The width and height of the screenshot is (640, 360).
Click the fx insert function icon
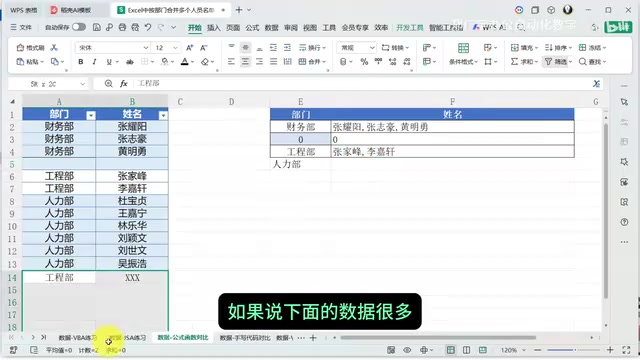click(x=124, y=83)
